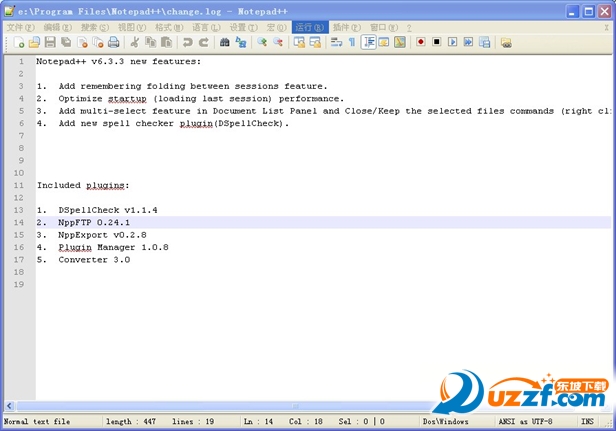Toggle synchronized horizontal scrolling icon
This screenshot has height=431, width=616.
(x=315, y=42)
